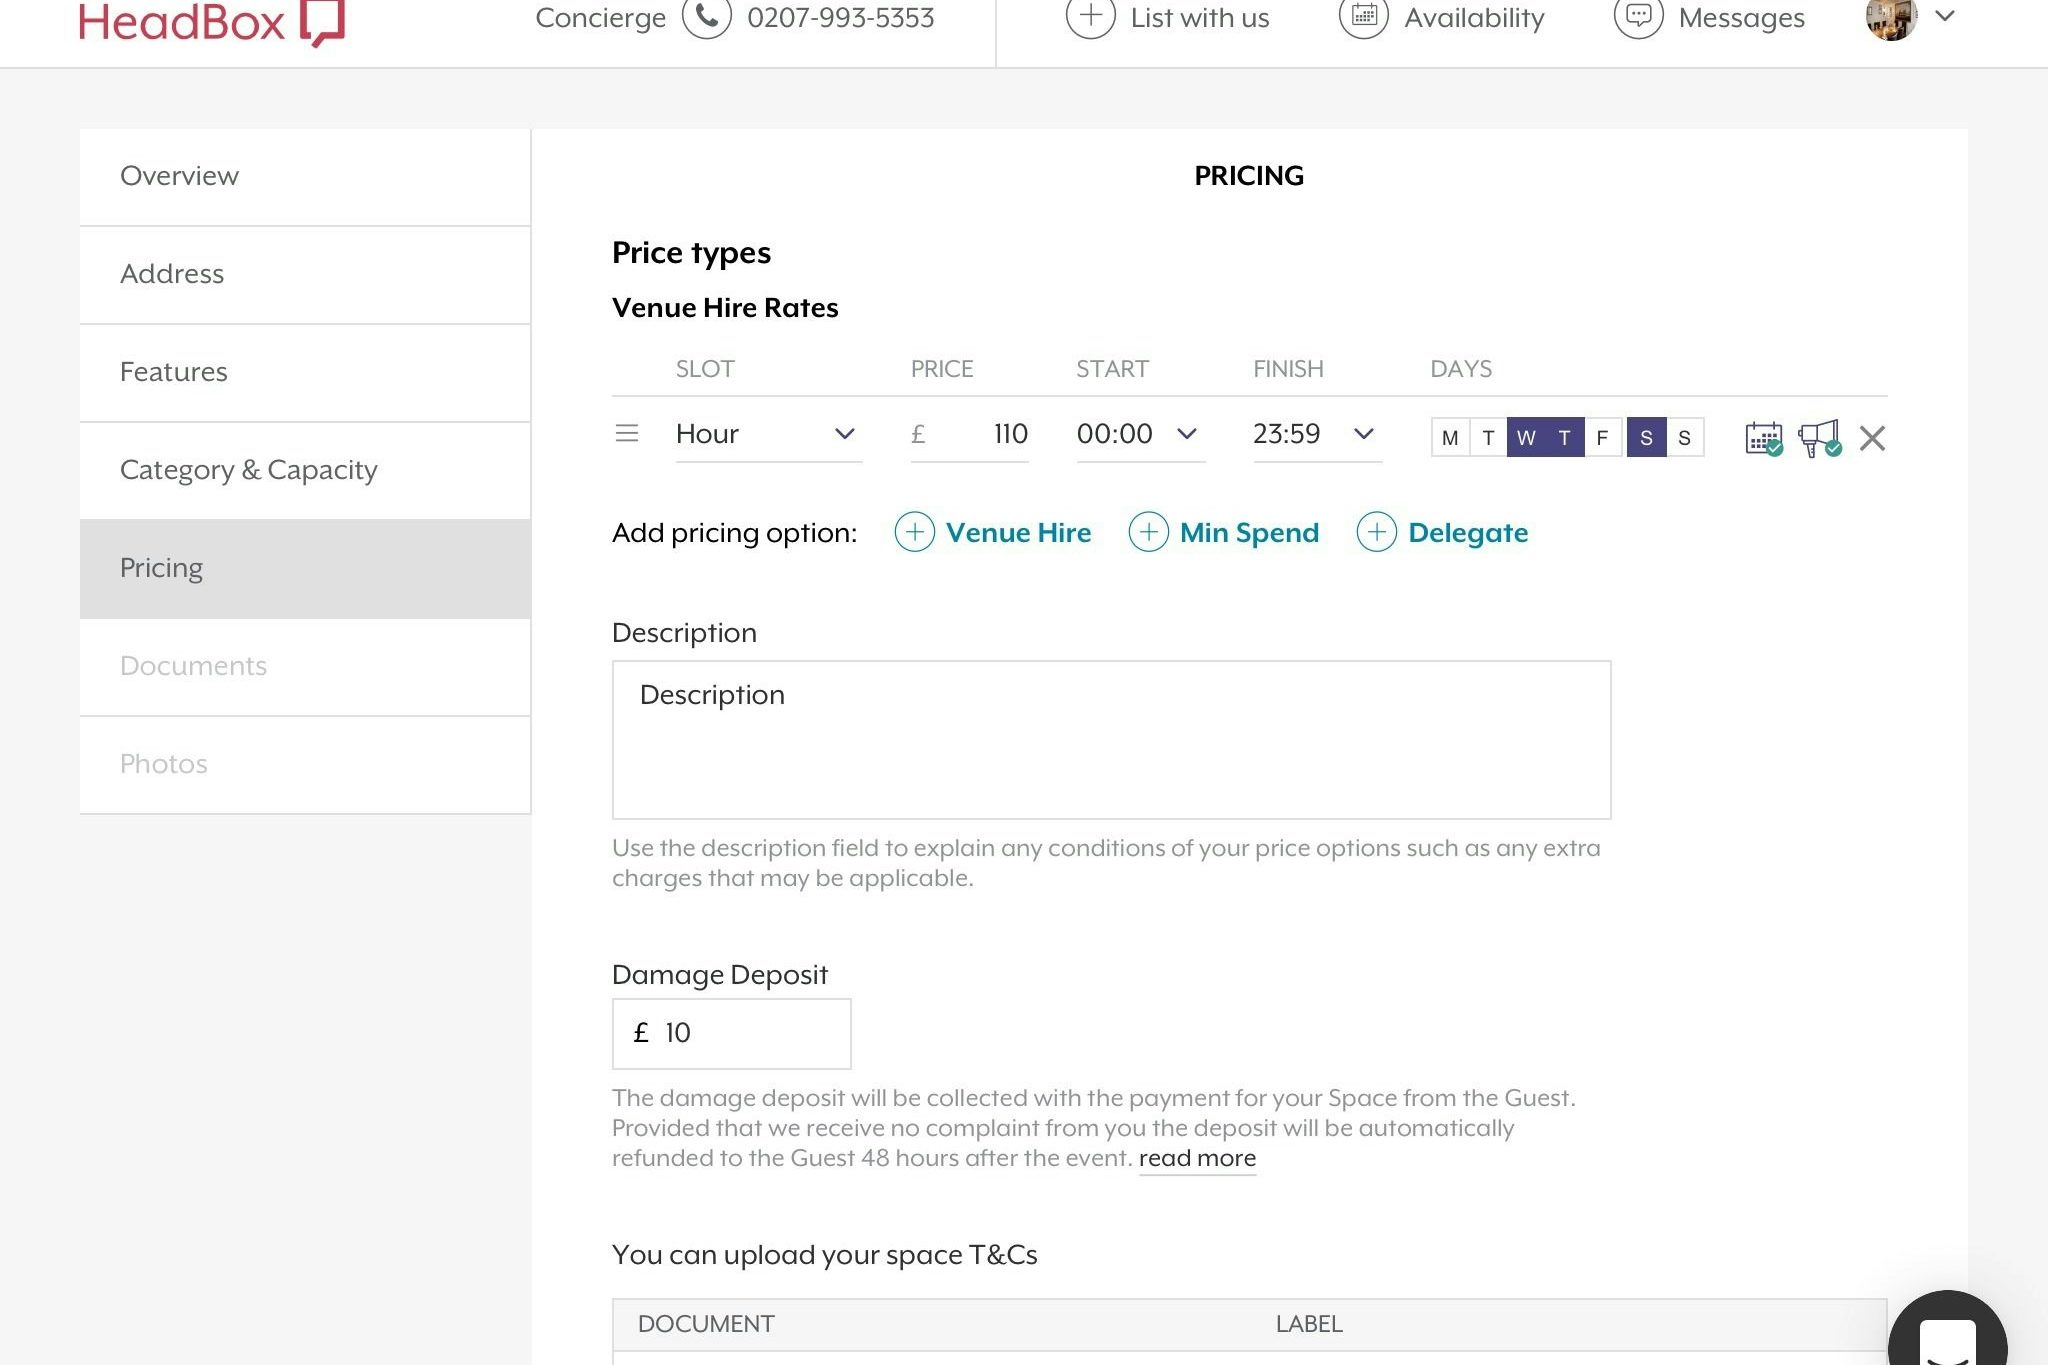2048x1365 pixels.
Task: Open the Hour slot dropdown
Action: click(x=767, y=434)
